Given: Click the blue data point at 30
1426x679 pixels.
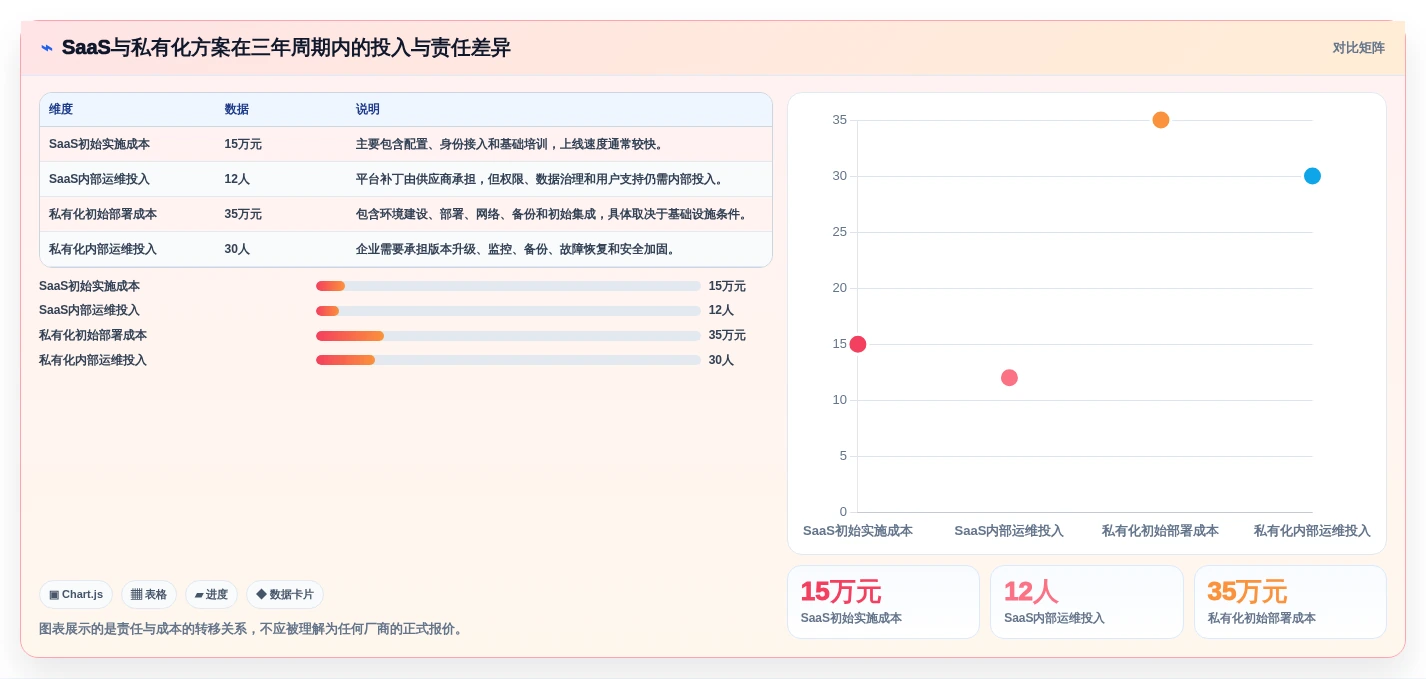Looking at the screenshot, I should [x=1312, y=176].
